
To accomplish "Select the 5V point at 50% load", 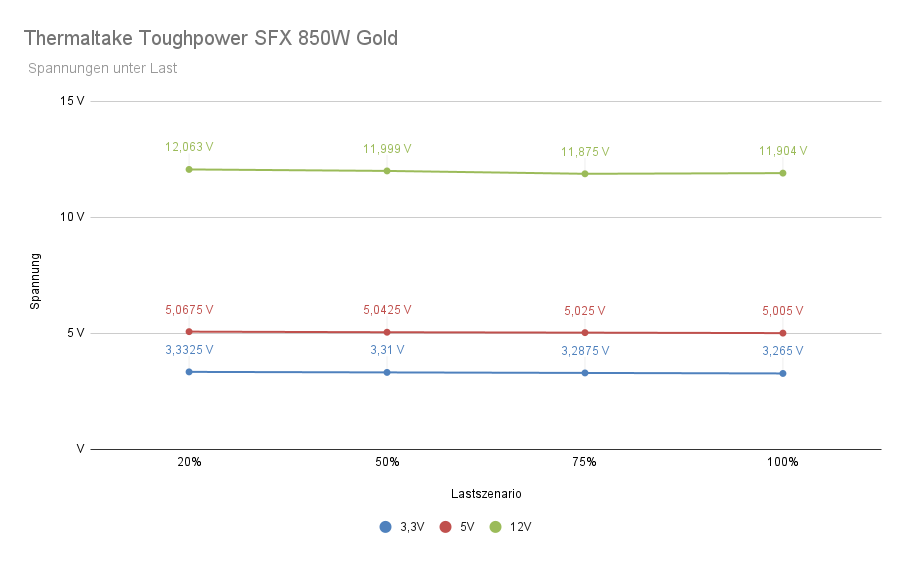I will (x=387, y=332).
